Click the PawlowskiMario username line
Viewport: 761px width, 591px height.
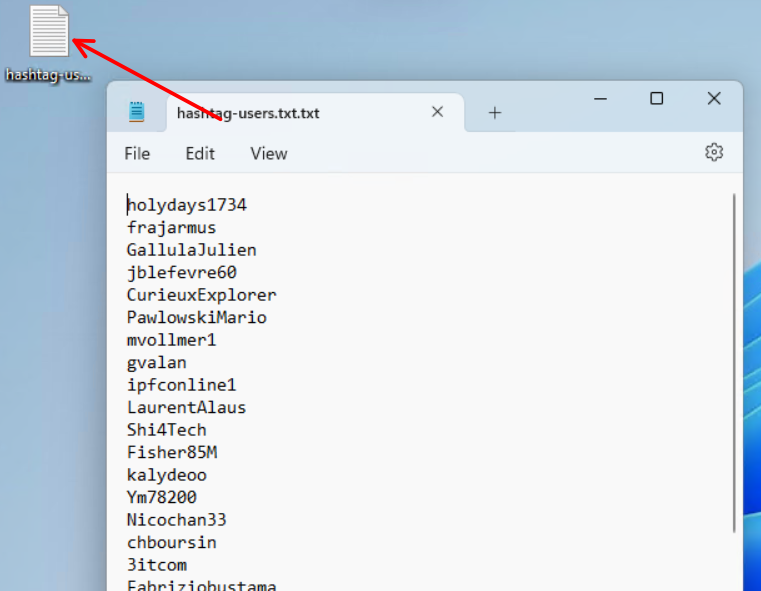pos(196,318)
